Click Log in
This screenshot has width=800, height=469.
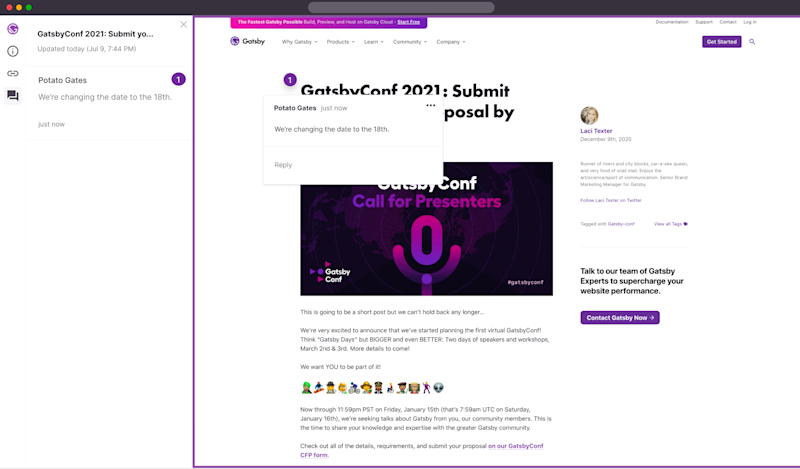[x=750, y=22]
